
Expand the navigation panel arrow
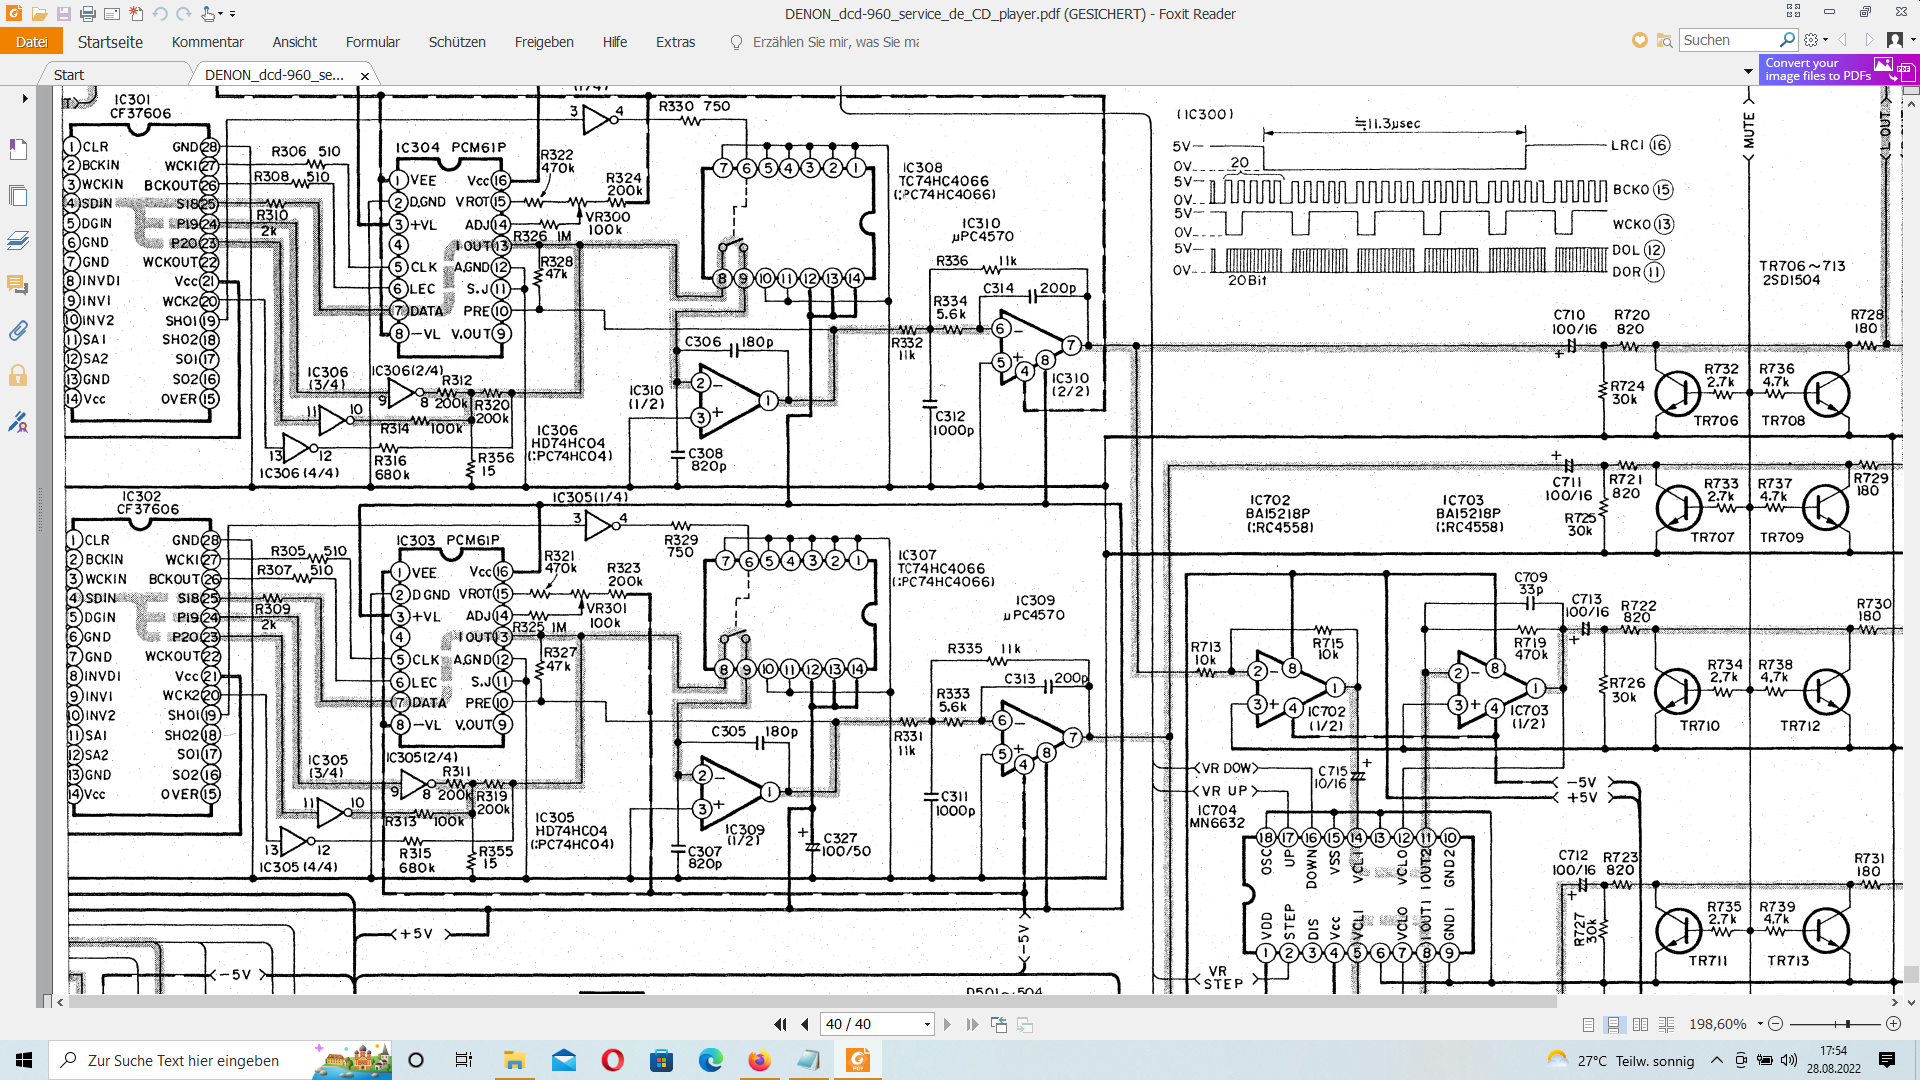coord(25,98)
